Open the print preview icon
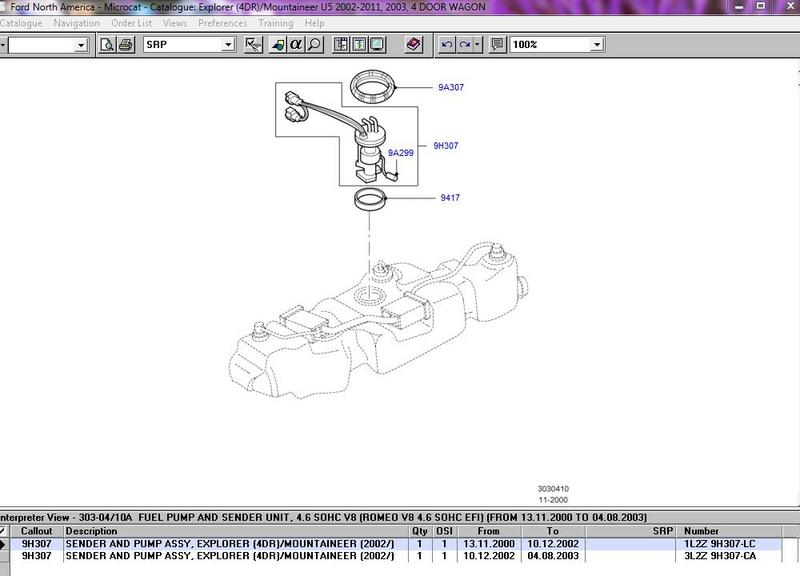 pos(107,45)
